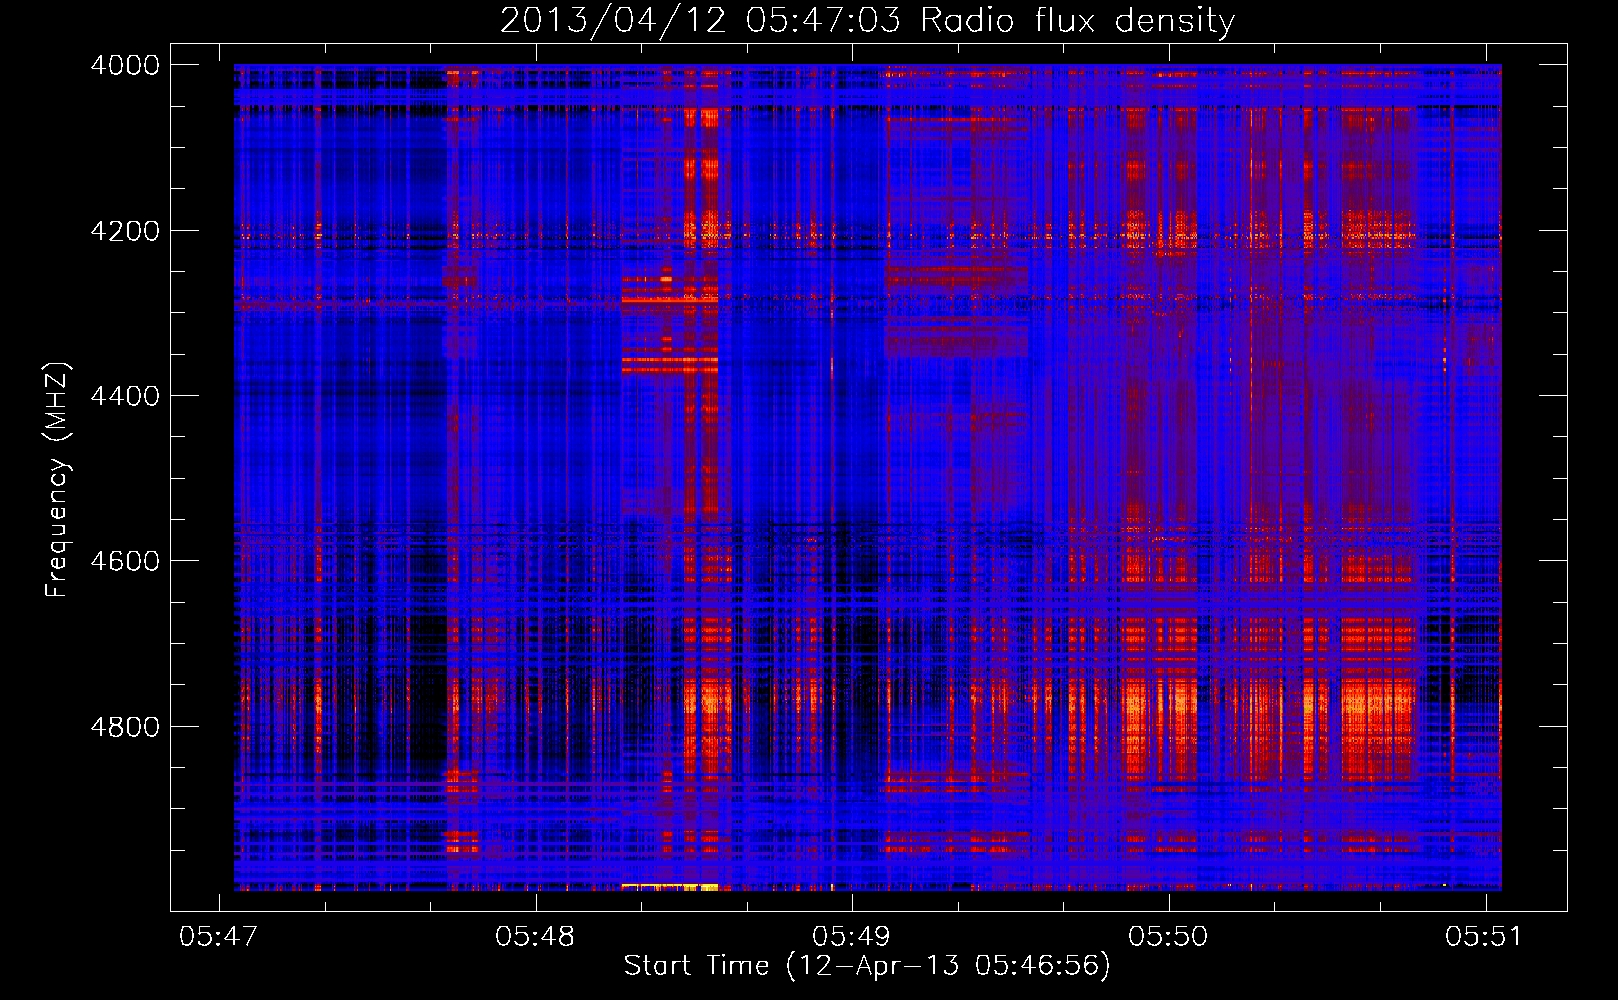
Task: Click the "Start Time (12-Apr-13 05:46:56)" axis label
Action: pos(867,966)
